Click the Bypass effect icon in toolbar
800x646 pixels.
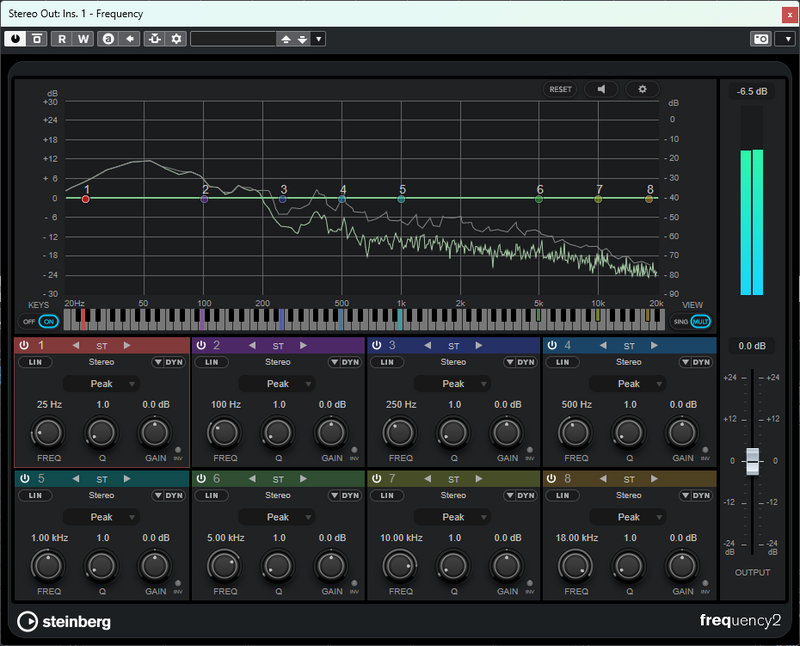pyautogui.click(x=37, y=39)
